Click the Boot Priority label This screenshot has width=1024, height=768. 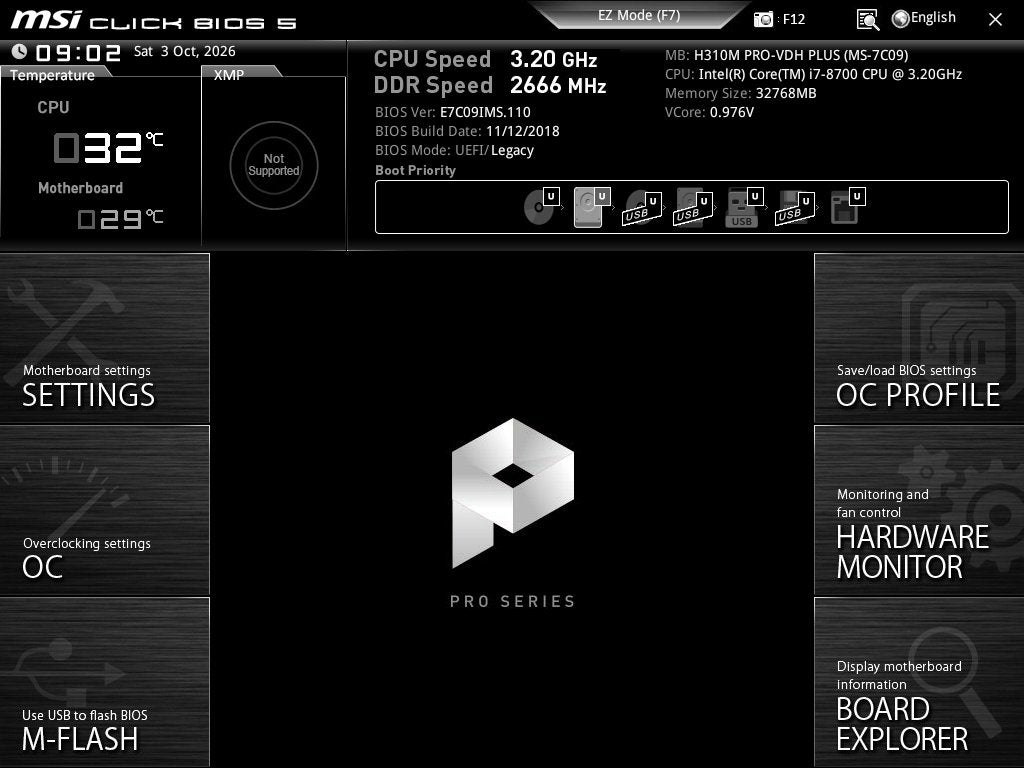(x=415, y=170)
